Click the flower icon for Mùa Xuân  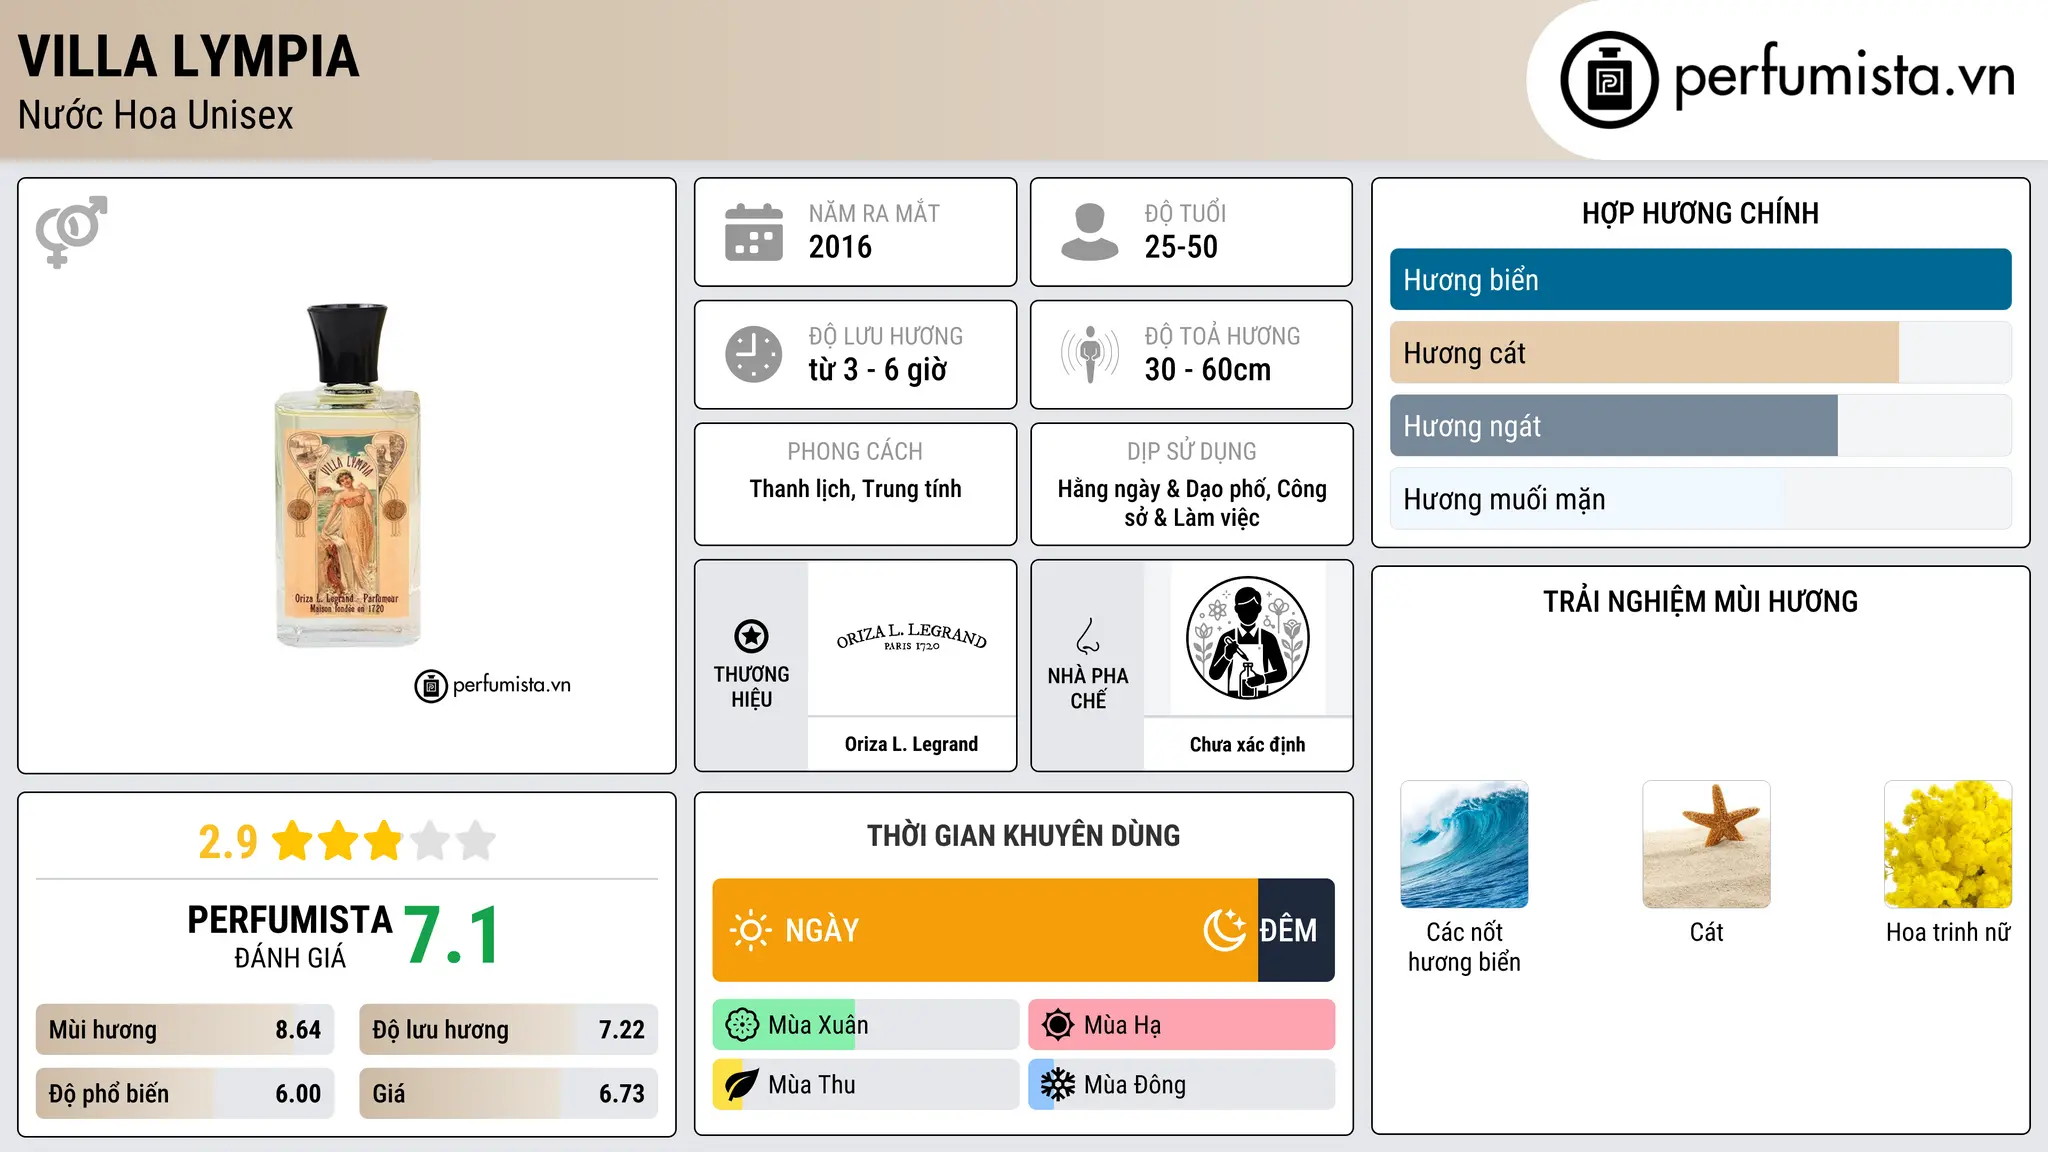click(x=742, y=1025)
